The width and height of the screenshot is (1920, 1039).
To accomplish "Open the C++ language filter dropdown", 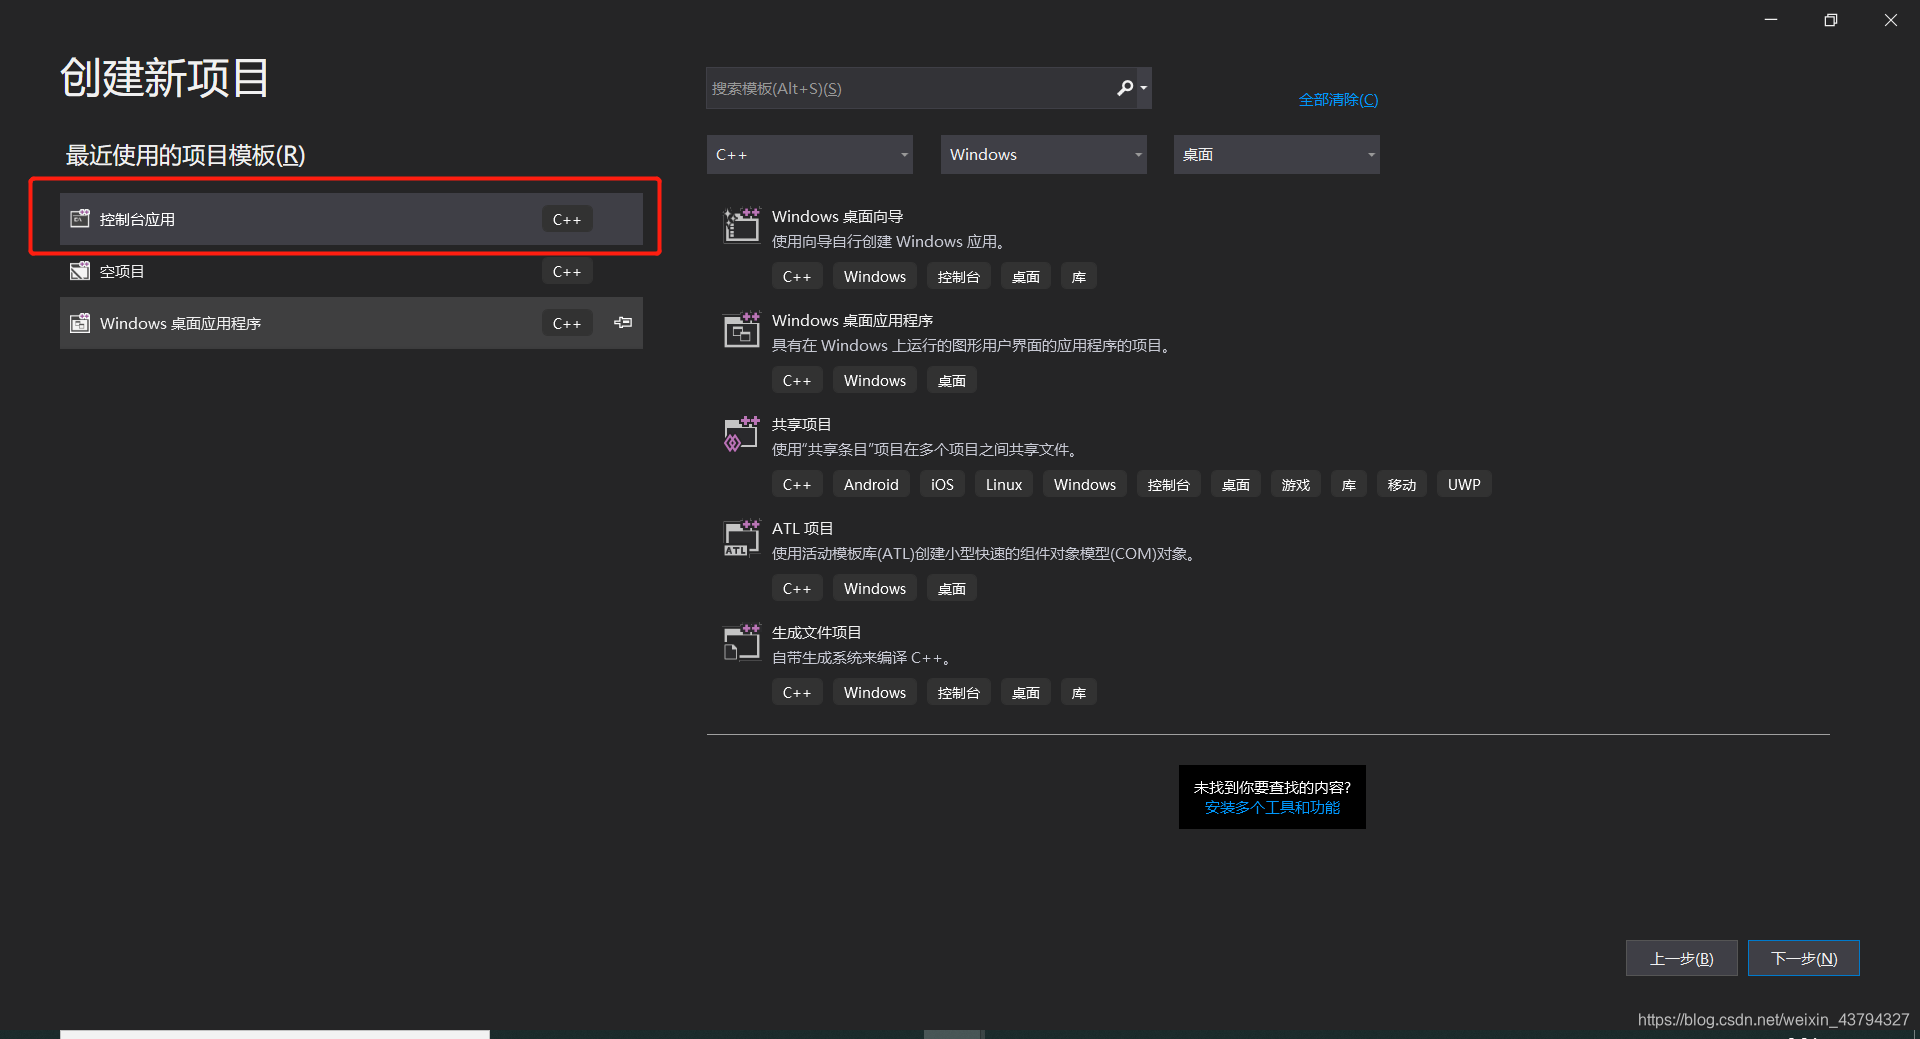I will [810, 154].
